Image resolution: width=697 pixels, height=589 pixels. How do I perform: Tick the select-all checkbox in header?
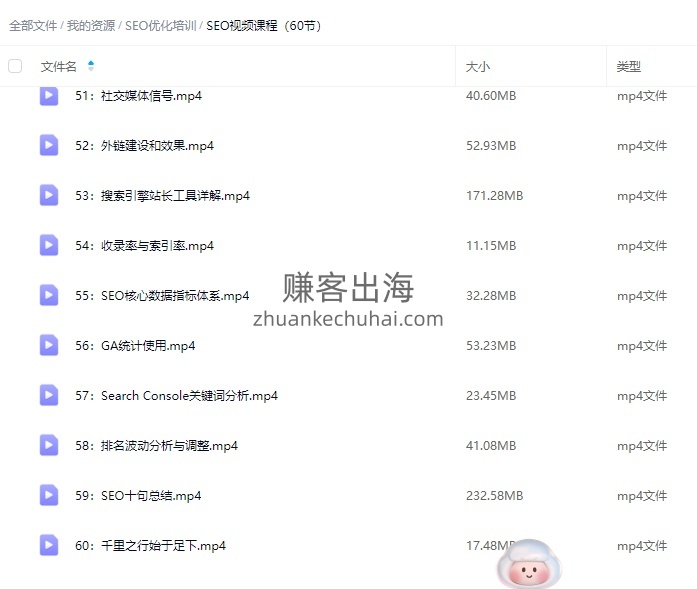[15, 67]
